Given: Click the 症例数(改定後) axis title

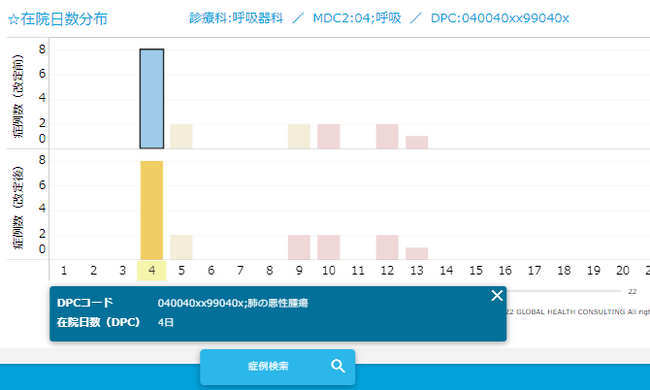Looking at the screenshot, I should [x=18, y=208].
